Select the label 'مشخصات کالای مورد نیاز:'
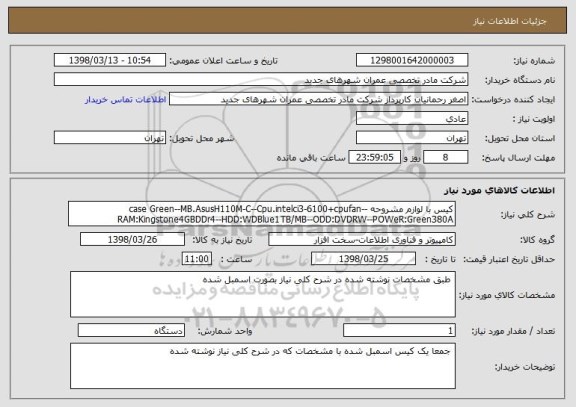The image size is (576, 407). [x=507, y=295]
